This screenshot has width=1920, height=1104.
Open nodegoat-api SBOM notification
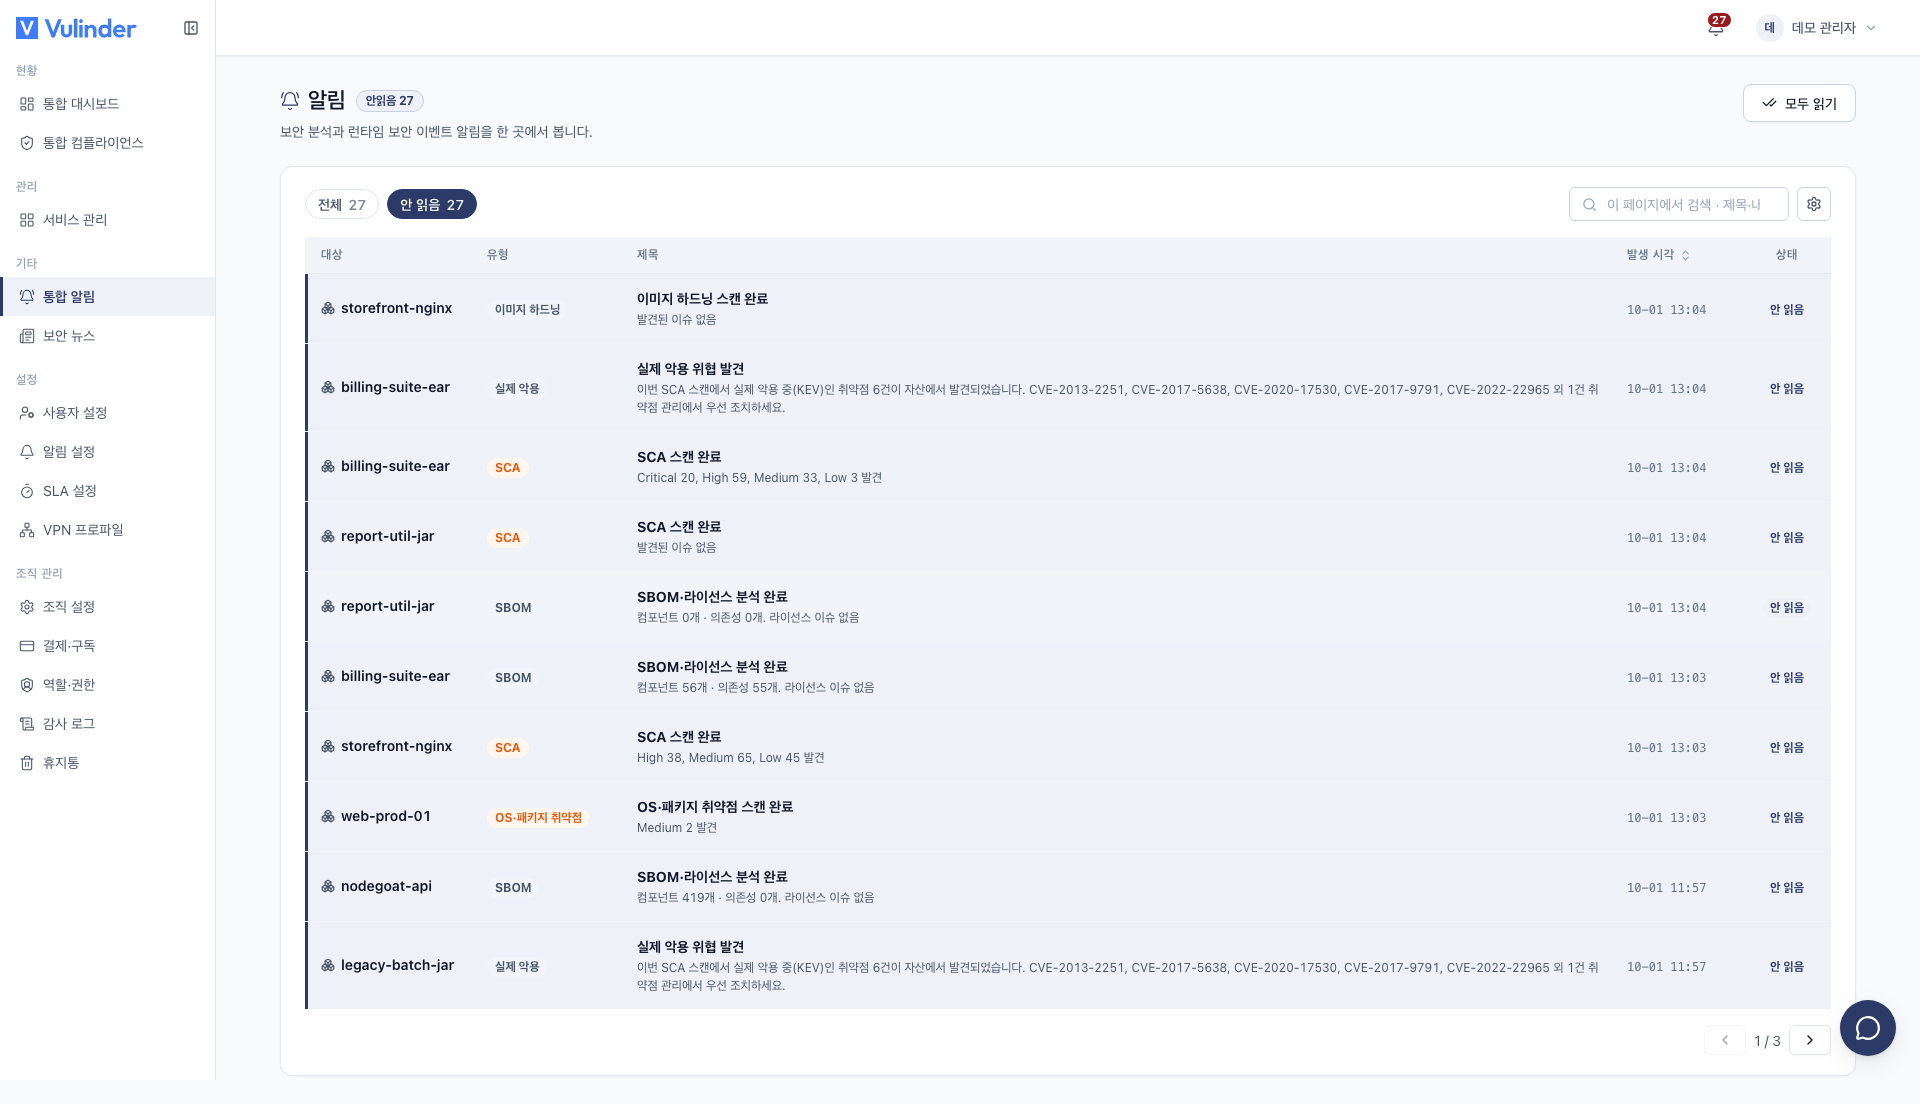coord(1068,887)
